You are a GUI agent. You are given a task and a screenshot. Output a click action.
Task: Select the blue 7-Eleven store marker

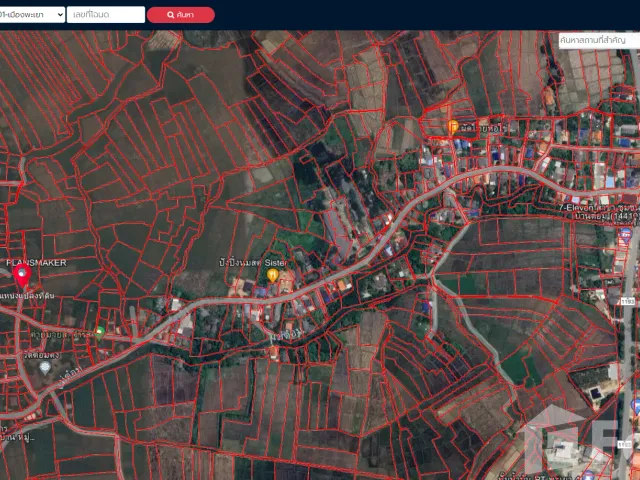[x=625, y=236]
